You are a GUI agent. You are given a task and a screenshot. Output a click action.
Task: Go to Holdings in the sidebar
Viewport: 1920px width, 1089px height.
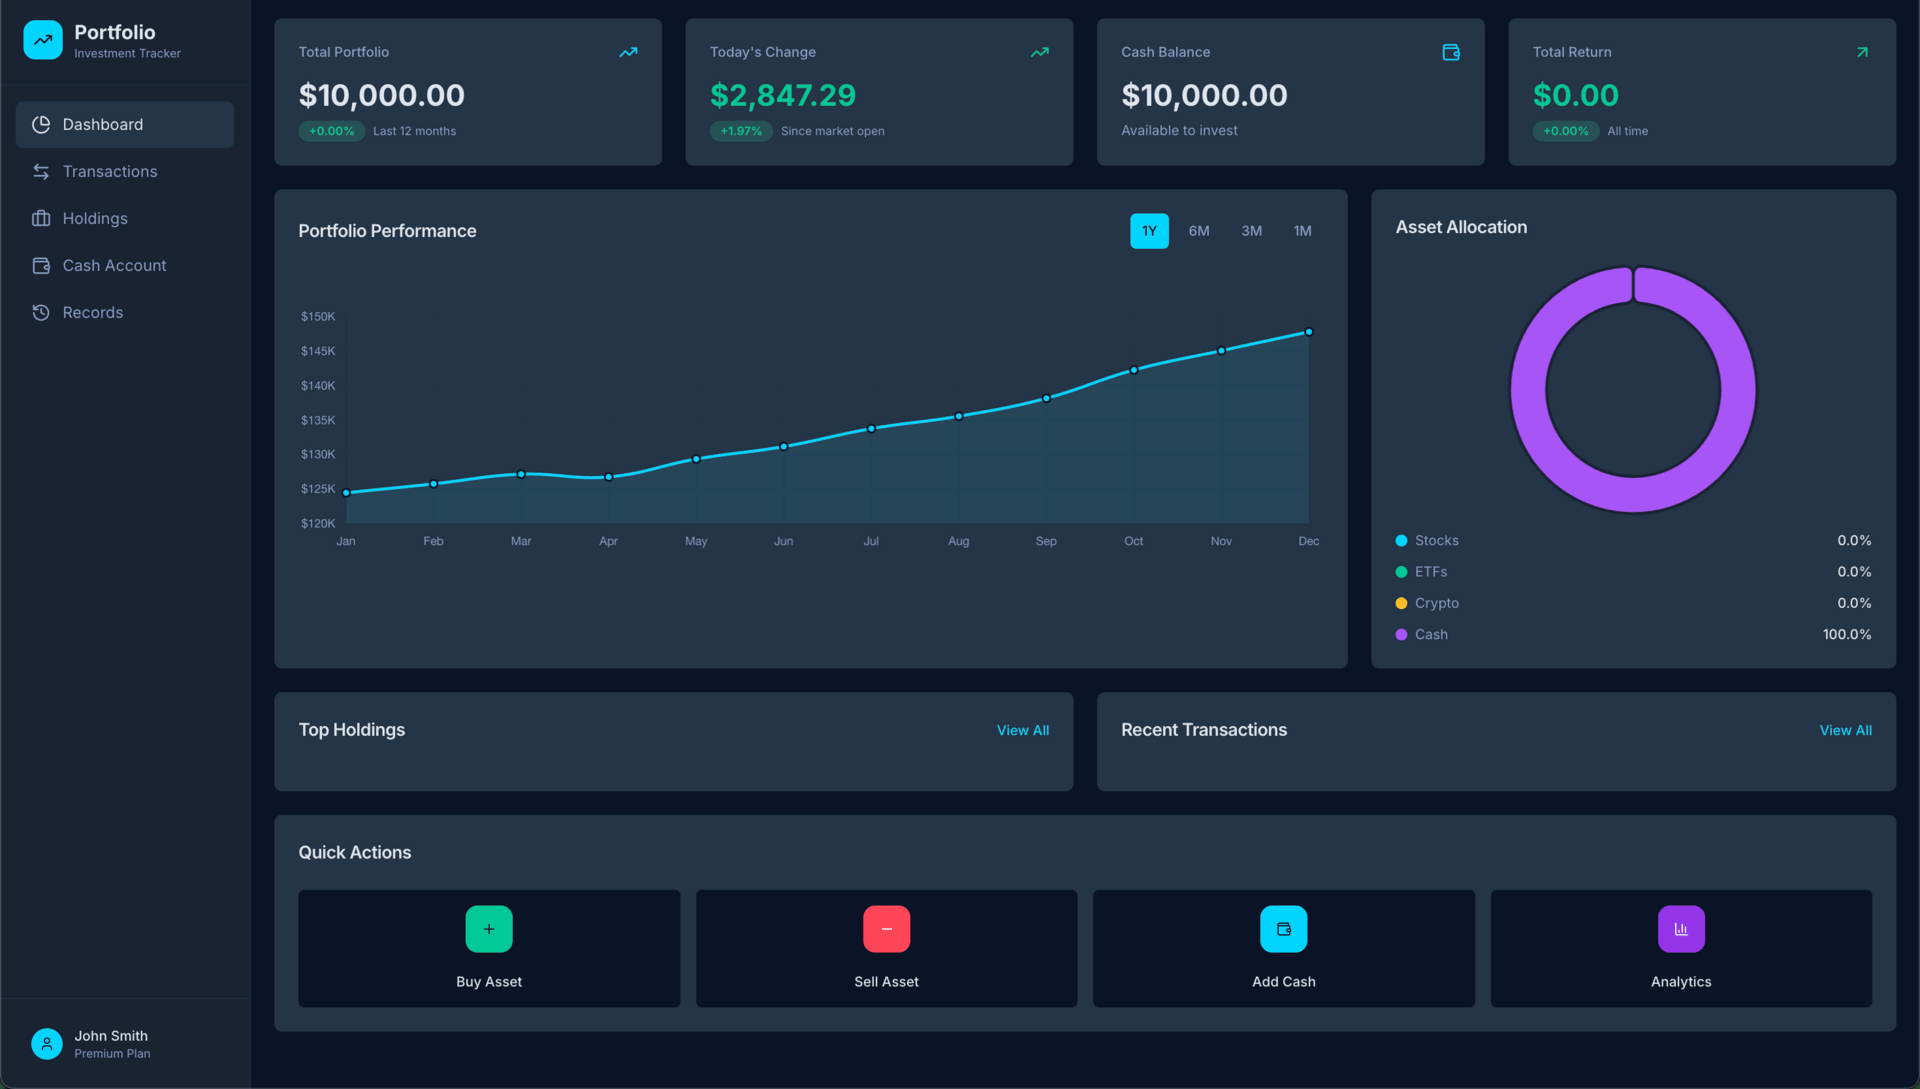click(x=95, y=219)
